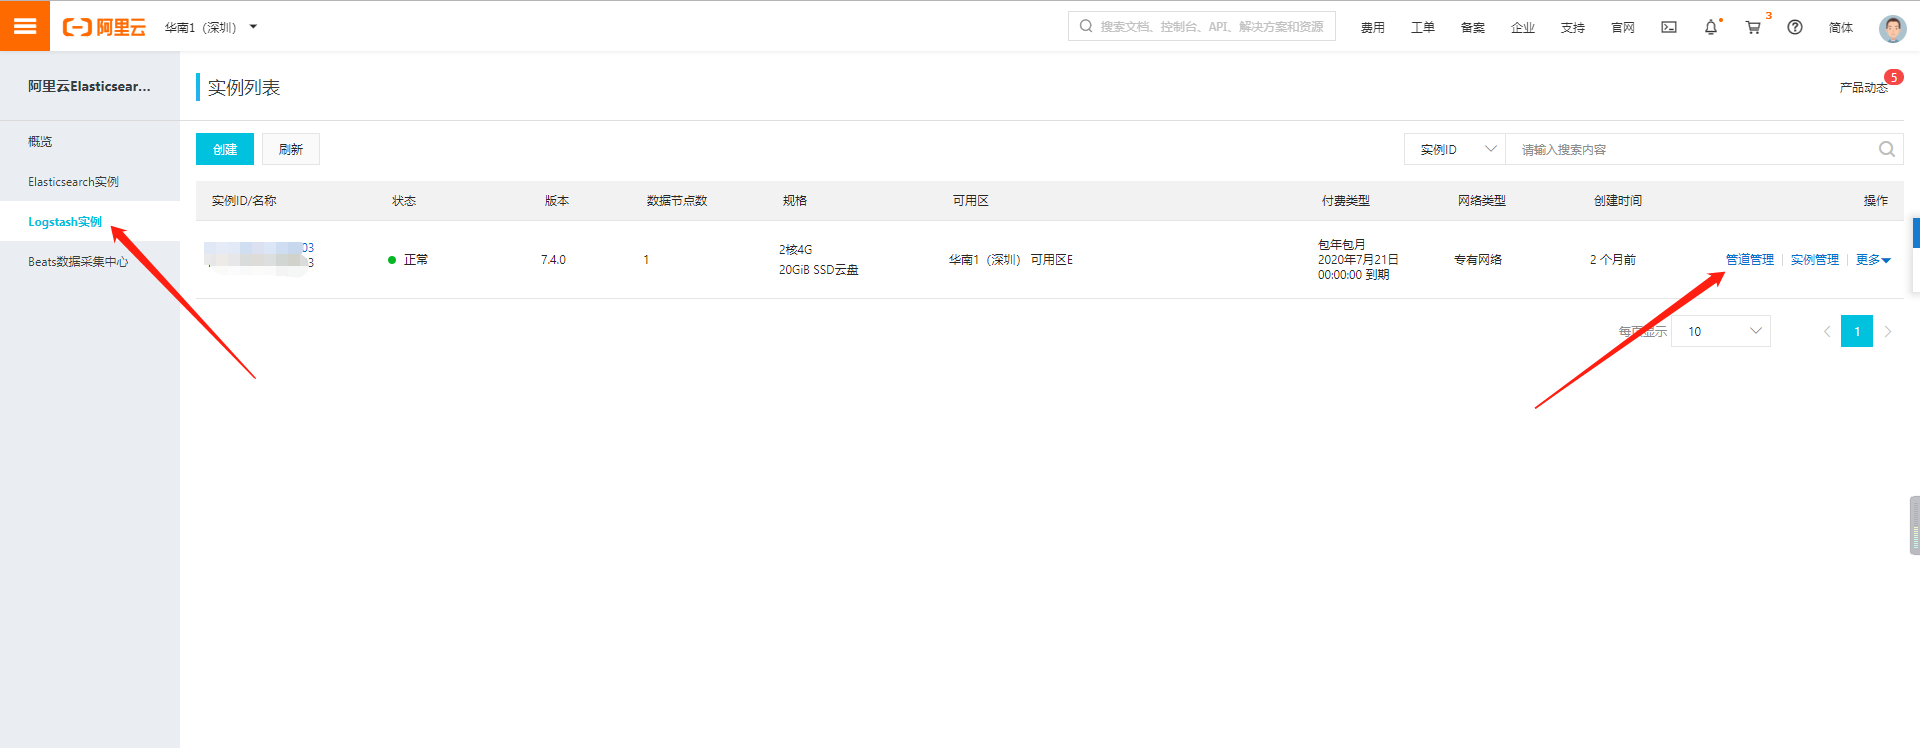This screenshot has width=1920, height=748.
Task: Click the 阿里云Elasticsear... sidebar title
Action: (89, 86)
